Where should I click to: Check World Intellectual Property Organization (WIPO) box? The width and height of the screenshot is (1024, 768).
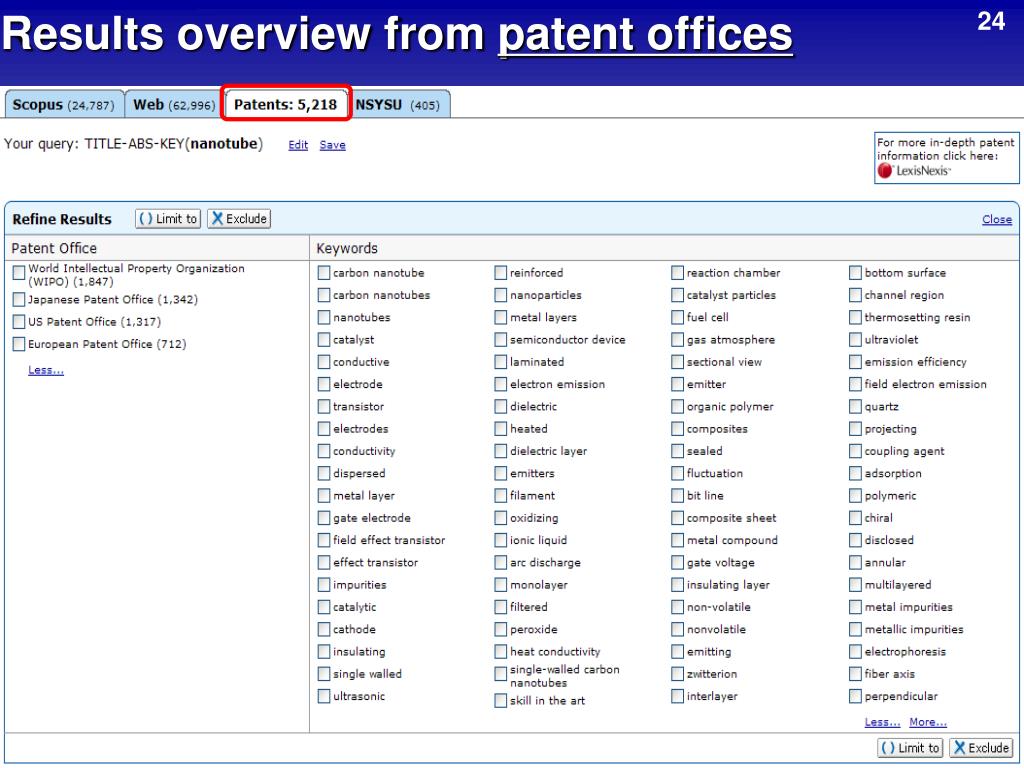coord(19,272)
